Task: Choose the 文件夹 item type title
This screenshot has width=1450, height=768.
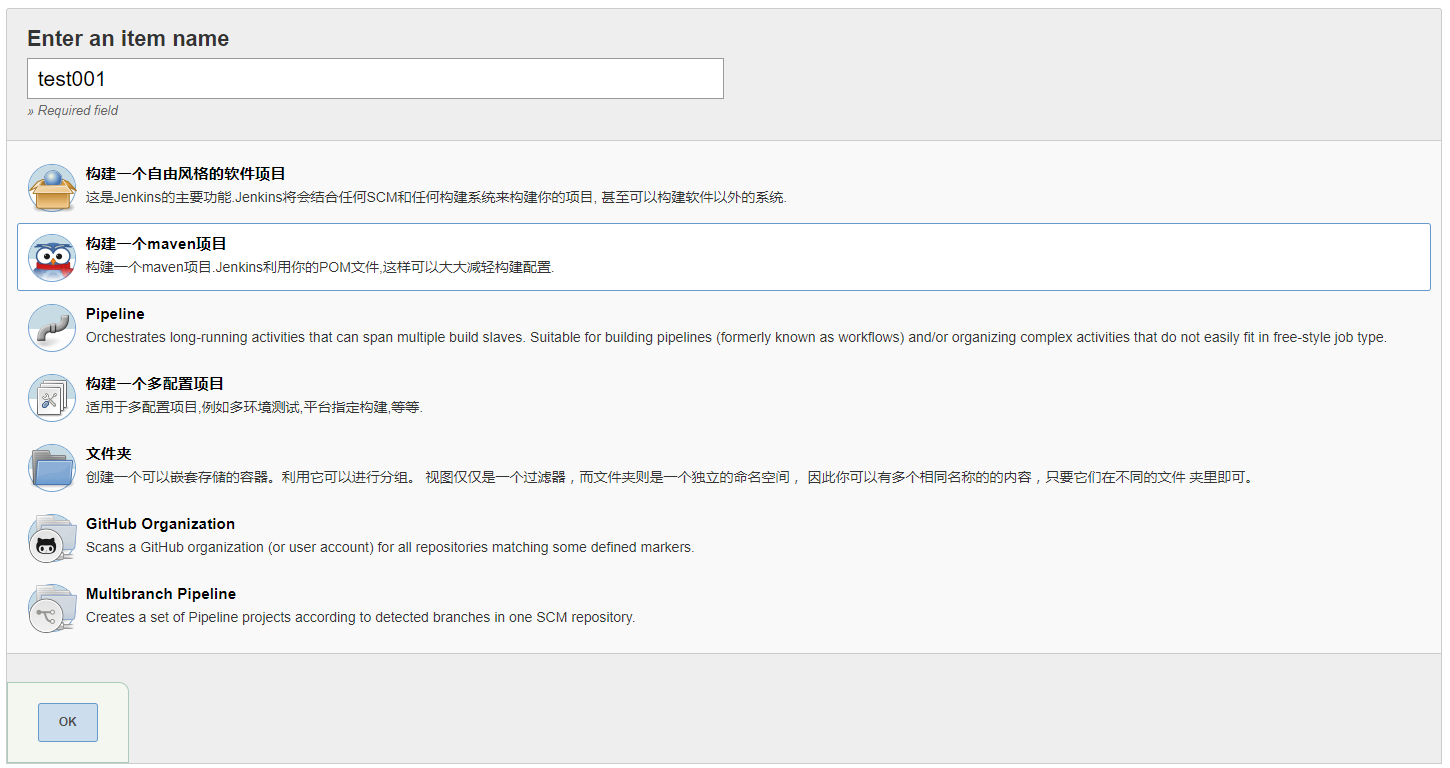Action: (x=109, y=454)
